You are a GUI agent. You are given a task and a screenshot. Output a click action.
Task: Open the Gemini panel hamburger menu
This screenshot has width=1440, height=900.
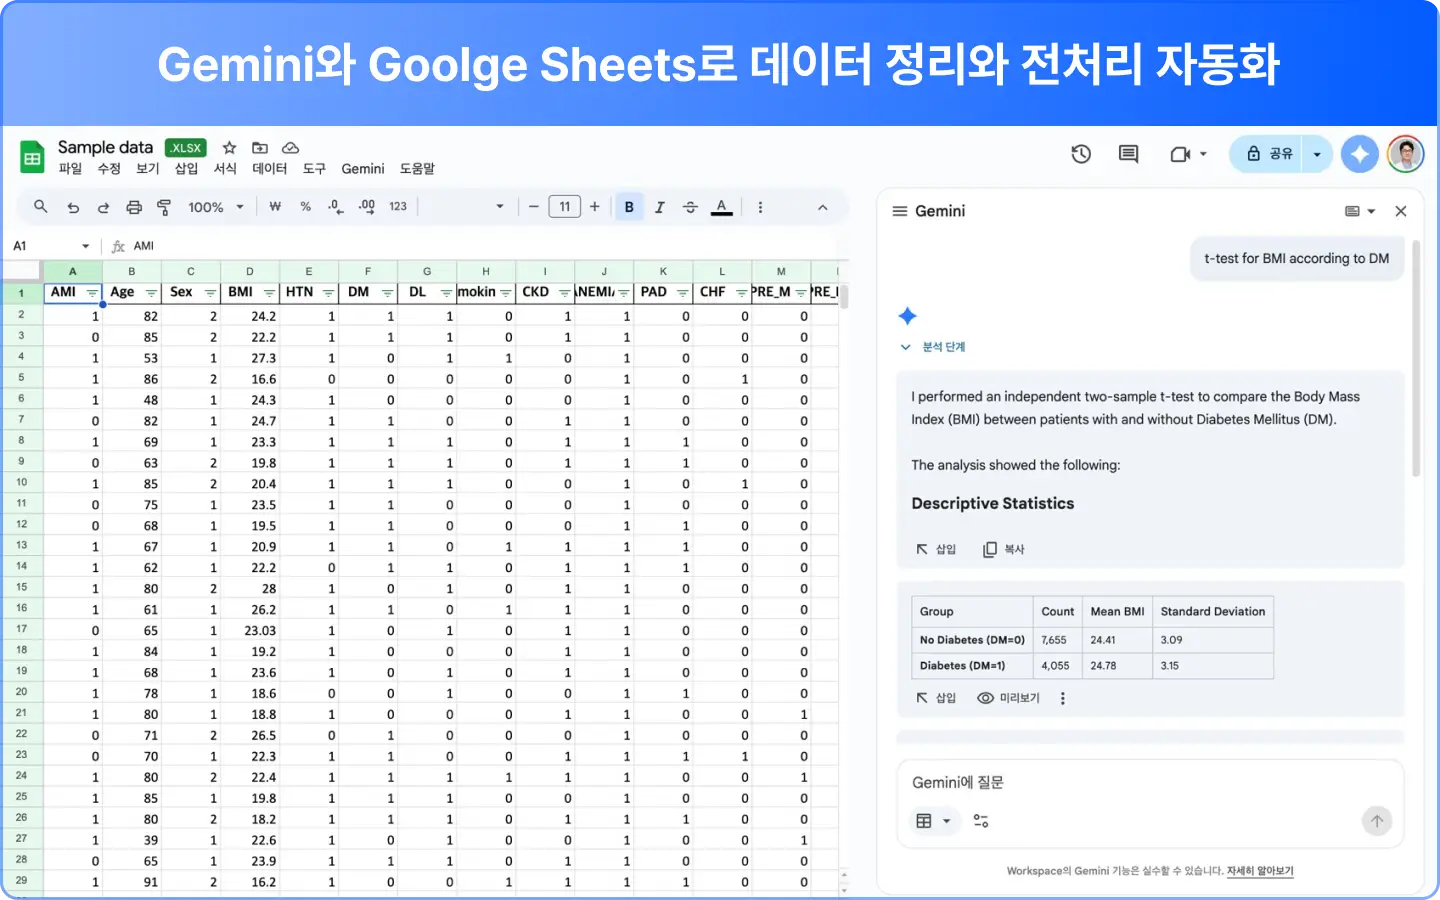(900, 211)
